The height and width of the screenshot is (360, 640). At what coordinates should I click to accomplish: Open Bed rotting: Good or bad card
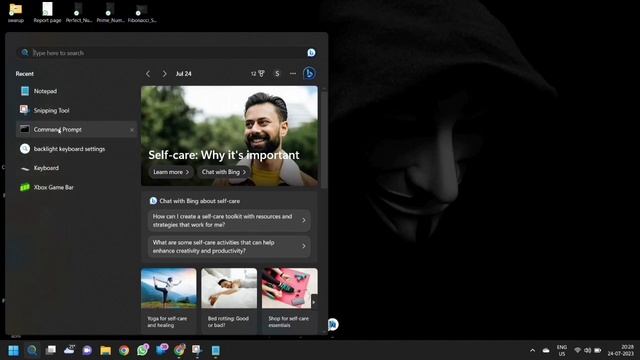(229, 300)
